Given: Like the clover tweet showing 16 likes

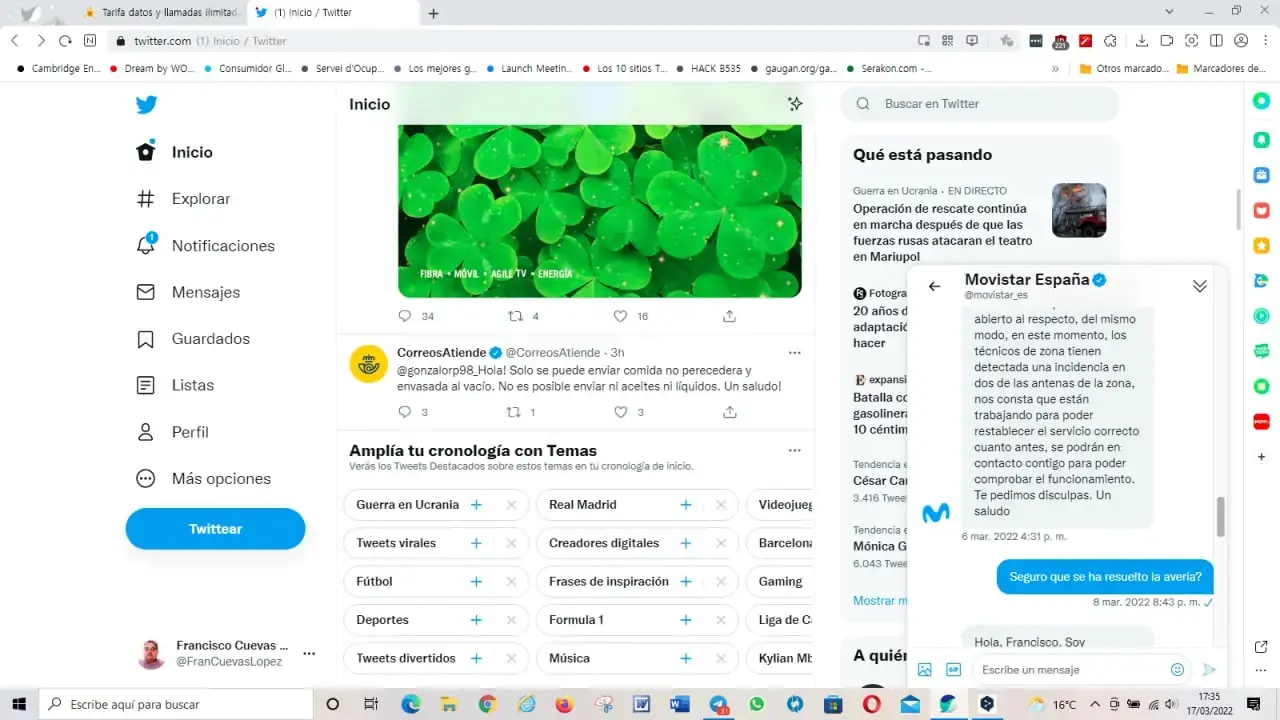Looking at the screenshot, I should [x=620, y=316].
